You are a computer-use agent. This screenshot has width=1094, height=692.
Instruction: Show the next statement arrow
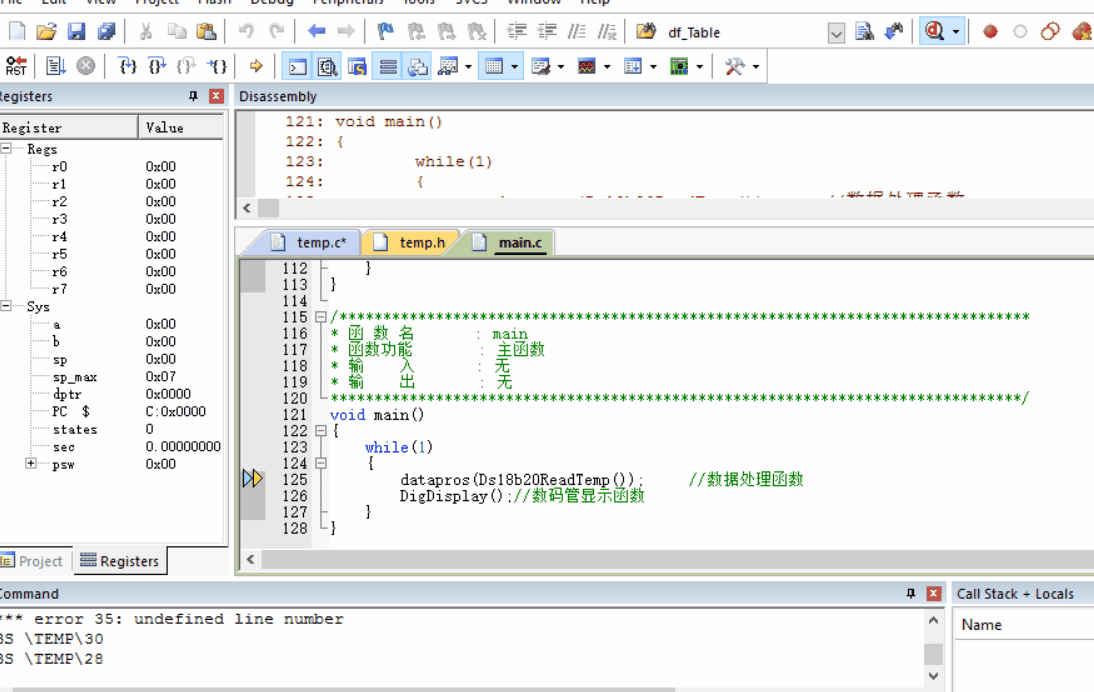tap(256, 66)
